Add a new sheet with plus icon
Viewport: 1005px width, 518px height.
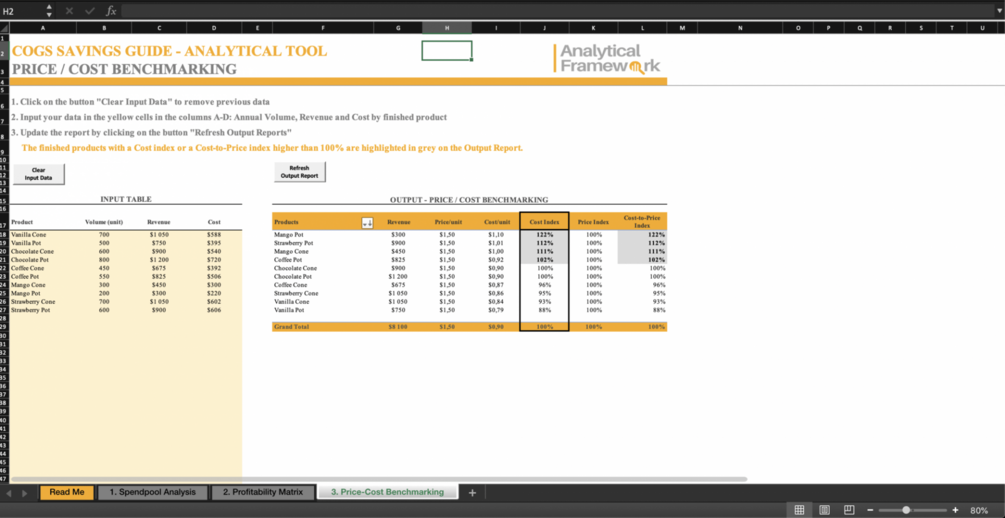point(472,492)
